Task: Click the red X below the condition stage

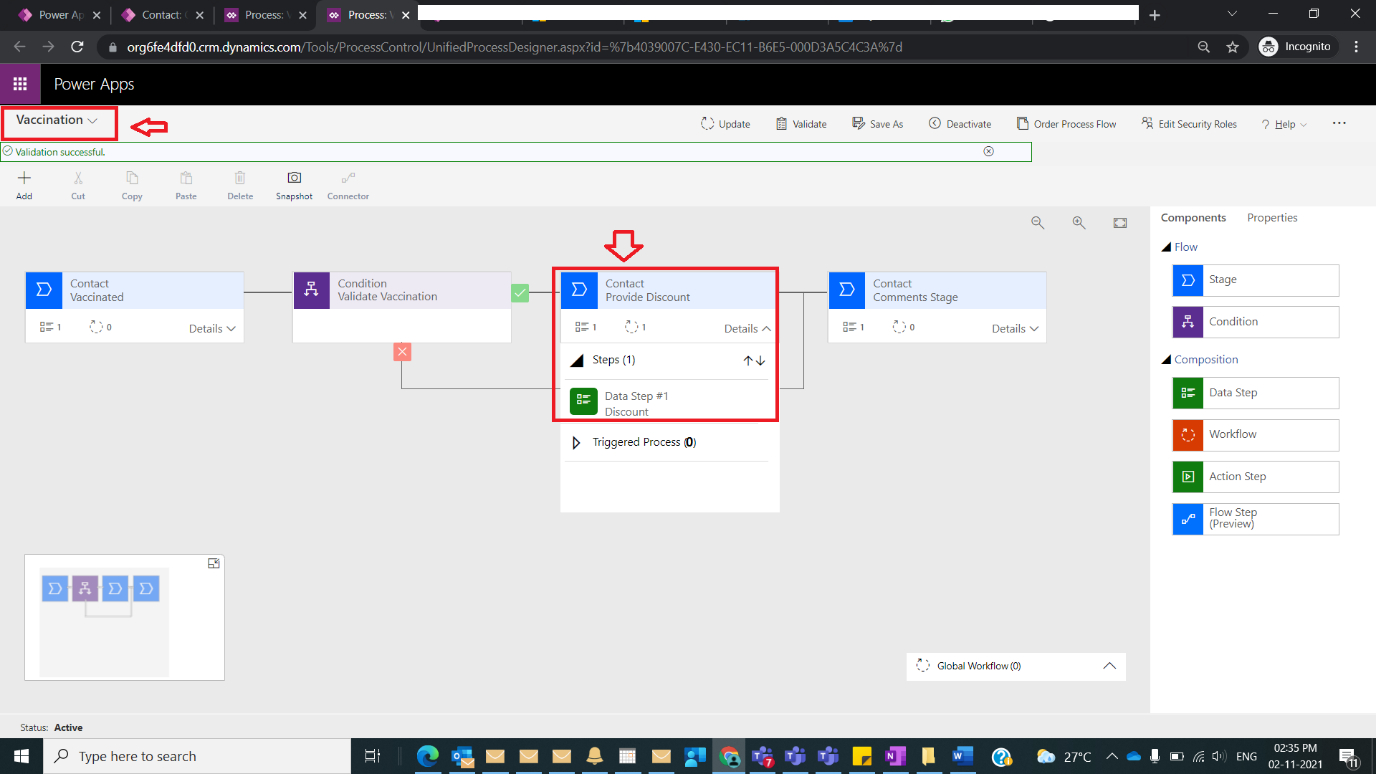Action: point(402,351)
